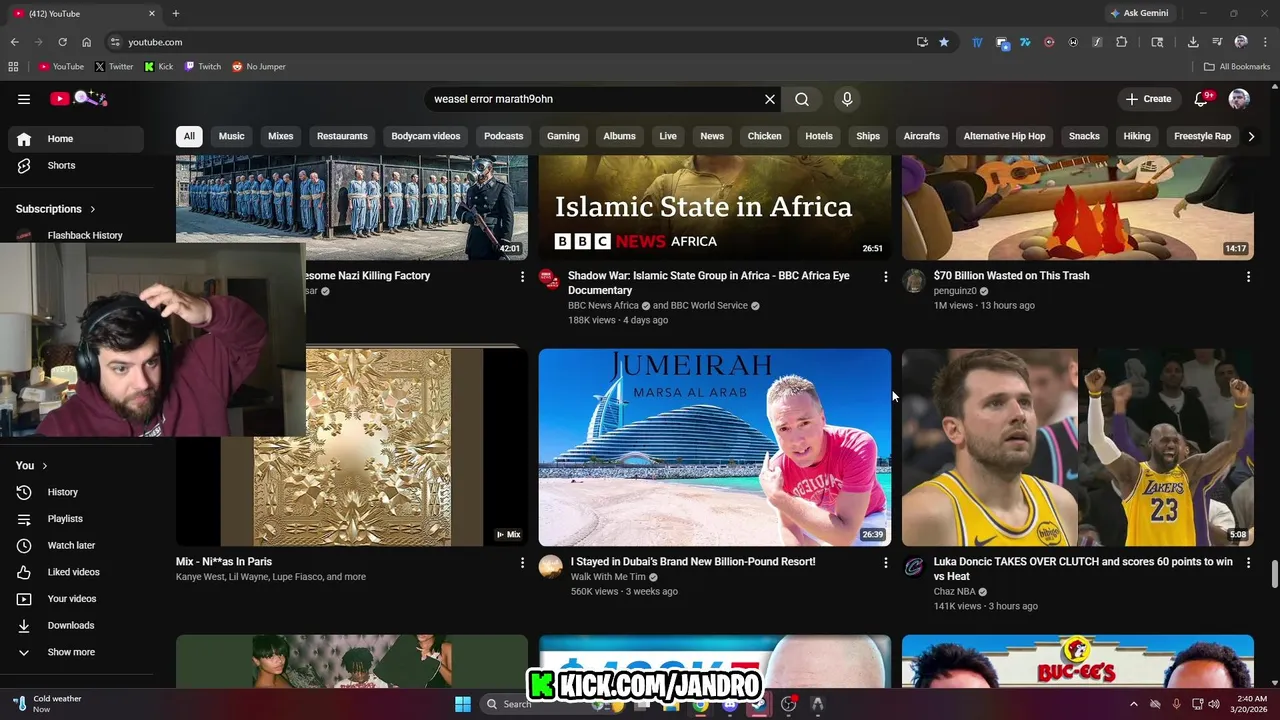This screenshot has height=720, width=1280.
Task: Select the Bodycam videos chip
Action: tap(426, 136)
